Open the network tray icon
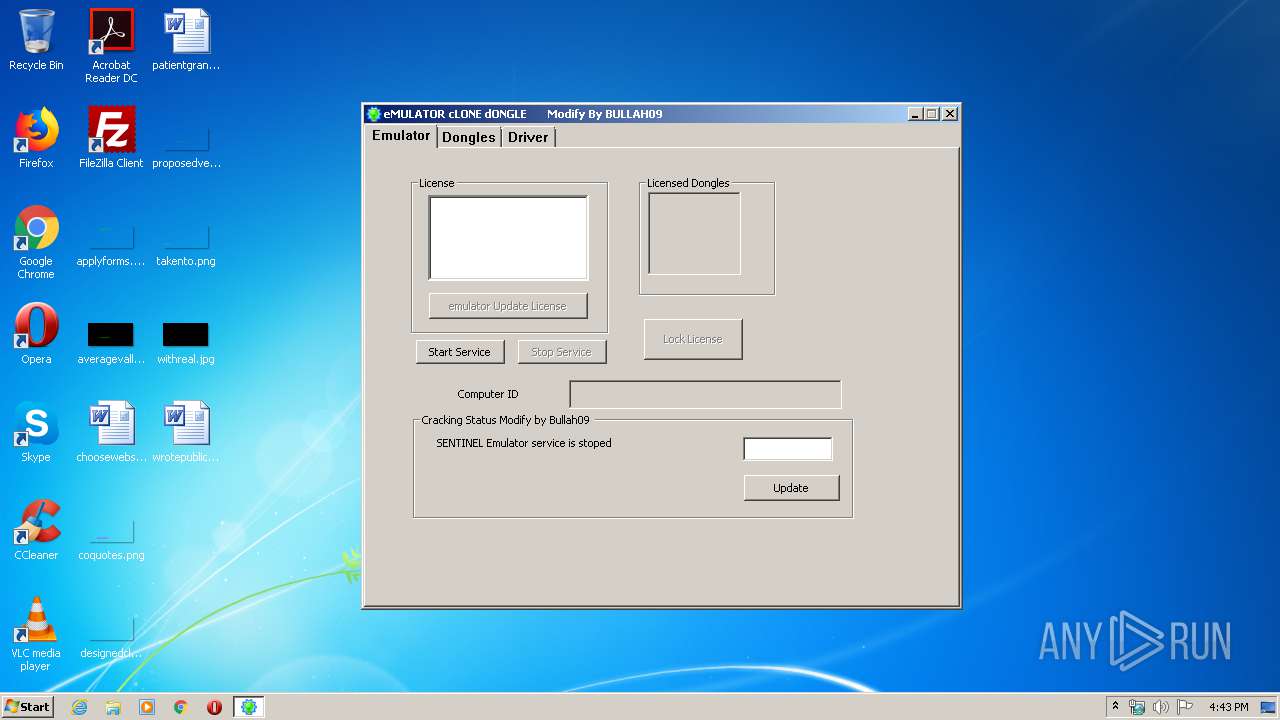Viewport: 1280px width, 720px height. (1137, 707)
